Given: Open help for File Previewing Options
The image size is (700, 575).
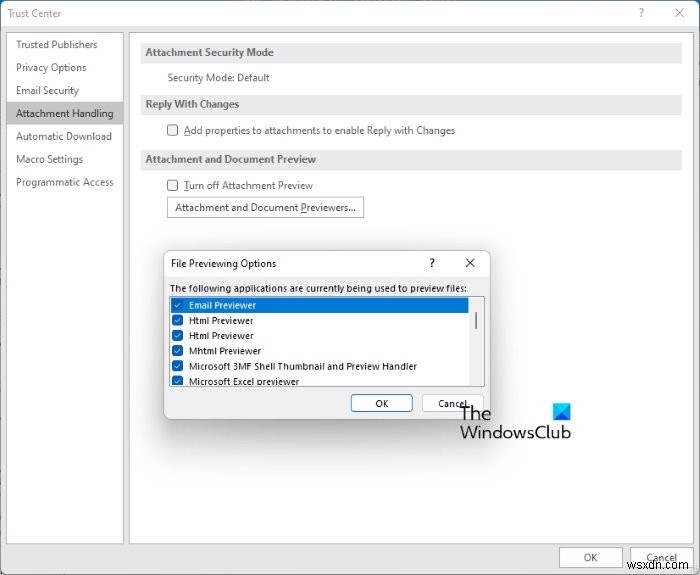Looking at the screenshot, I should (x=432, y=263).
